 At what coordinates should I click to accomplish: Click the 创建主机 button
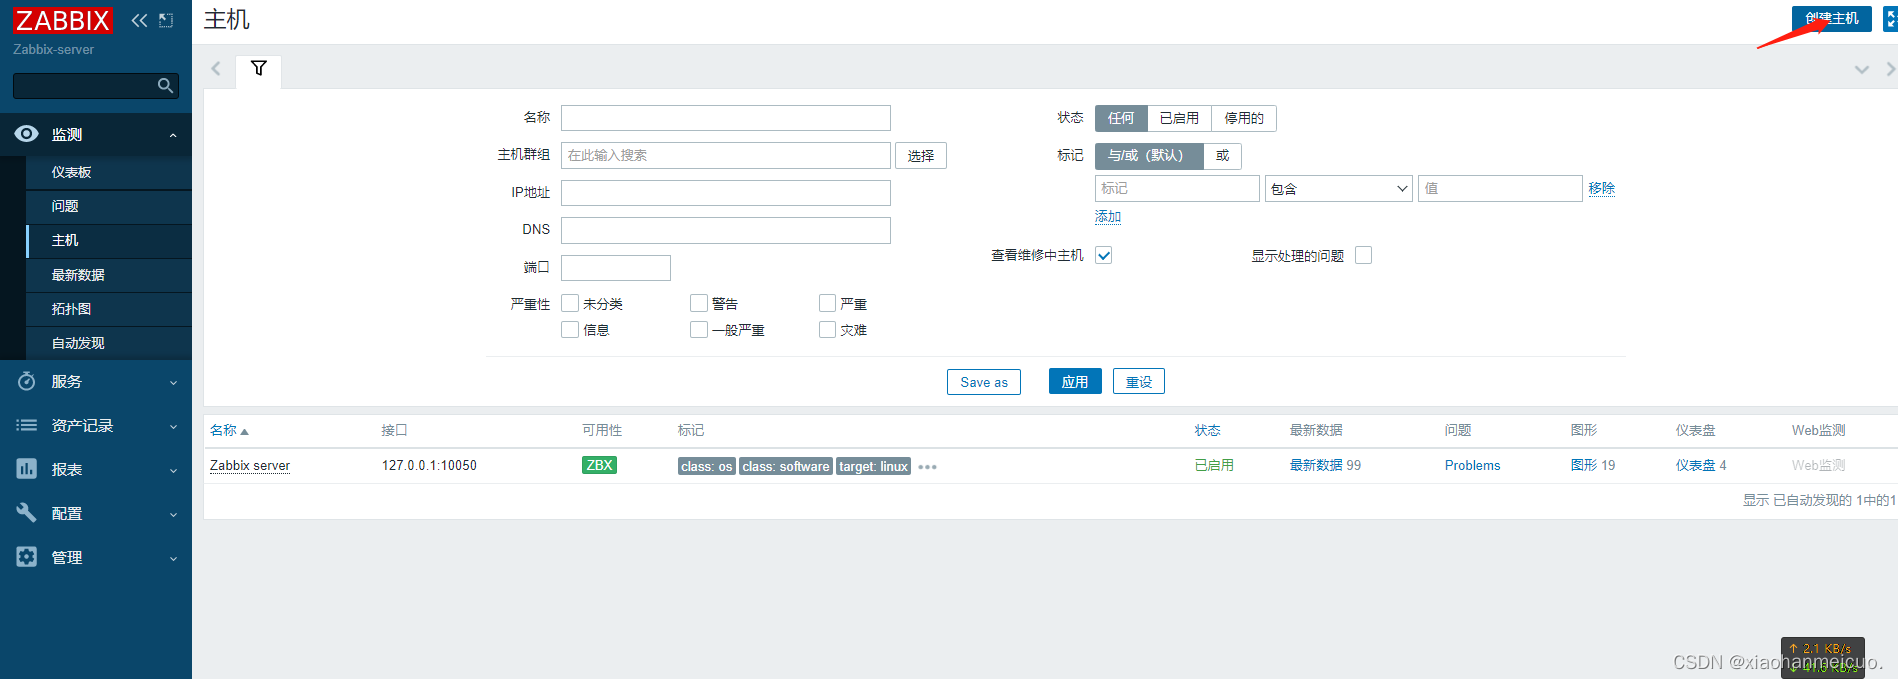tap(1832, 19)
